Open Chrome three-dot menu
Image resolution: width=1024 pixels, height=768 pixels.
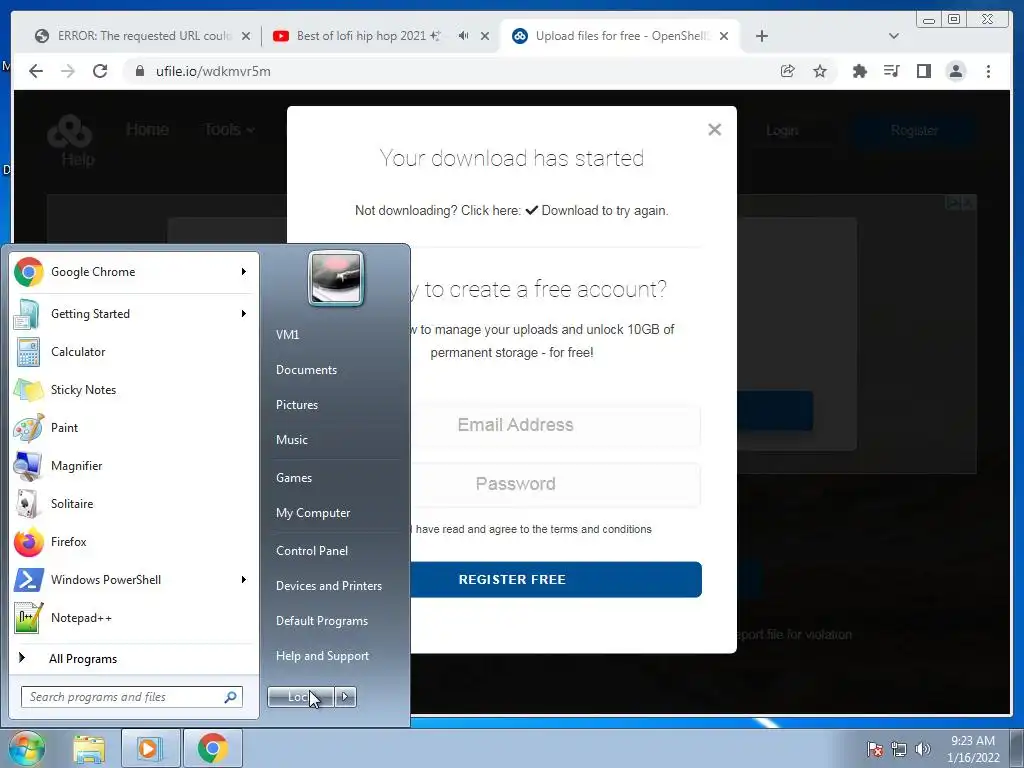pyautogui.click(x=988, y=71)
